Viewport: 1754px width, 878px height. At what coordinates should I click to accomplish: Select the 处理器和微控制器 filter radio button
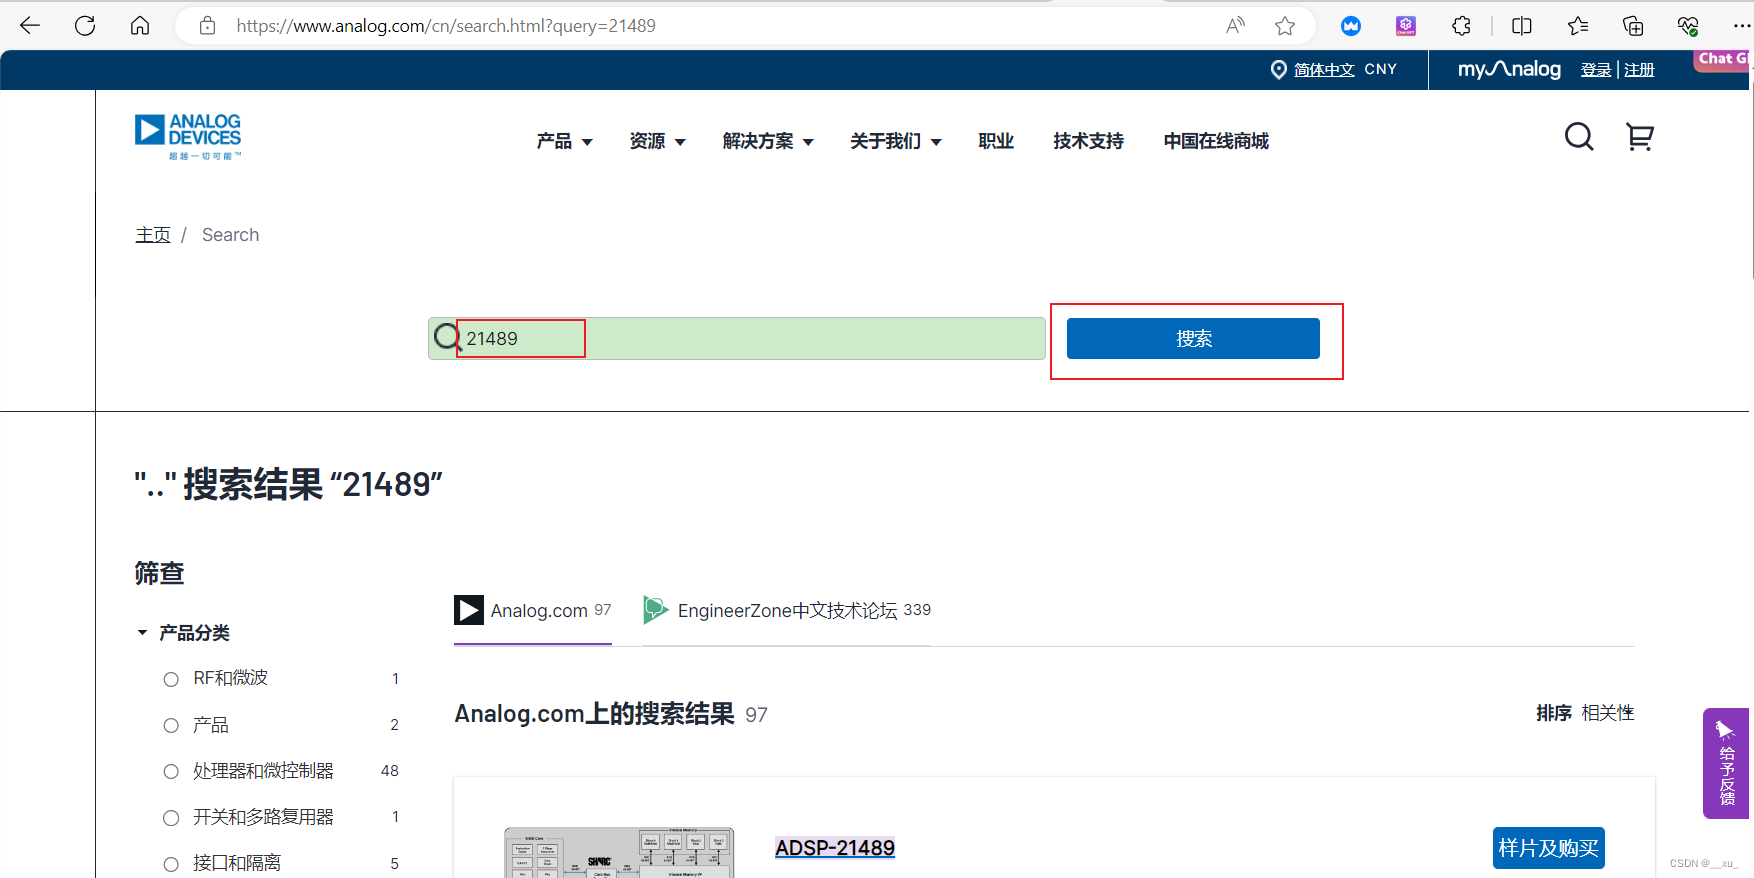click(x=171, y=771)
